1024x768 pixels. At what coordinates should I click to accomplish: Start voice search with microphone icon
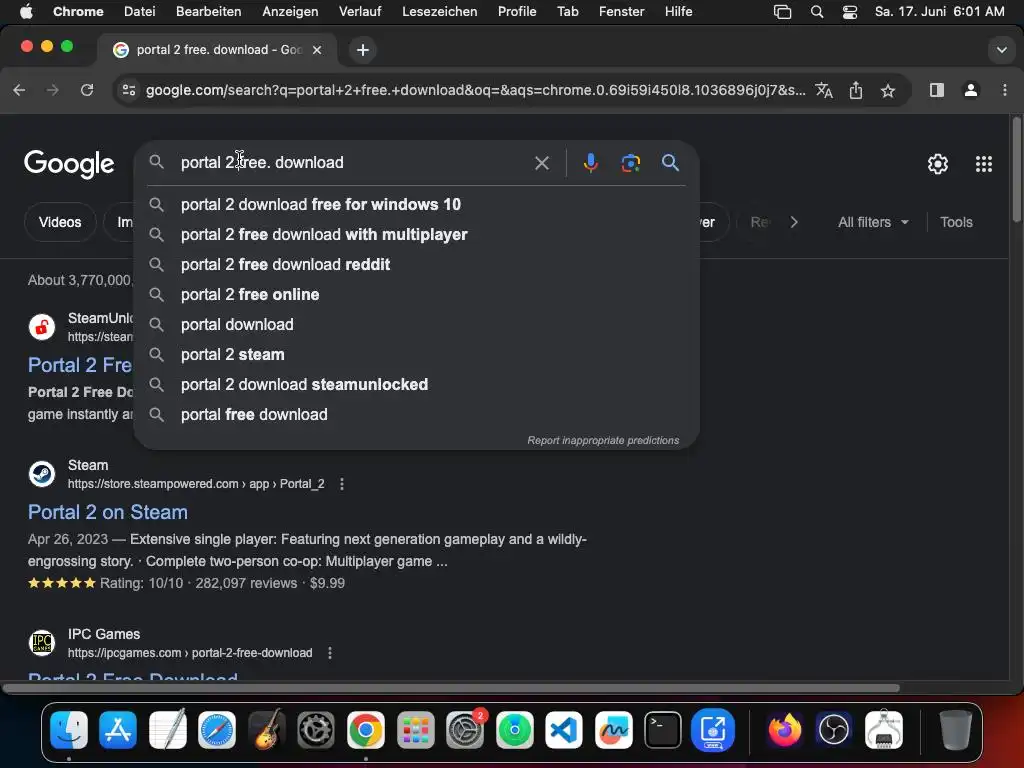[x=590, y=163]
